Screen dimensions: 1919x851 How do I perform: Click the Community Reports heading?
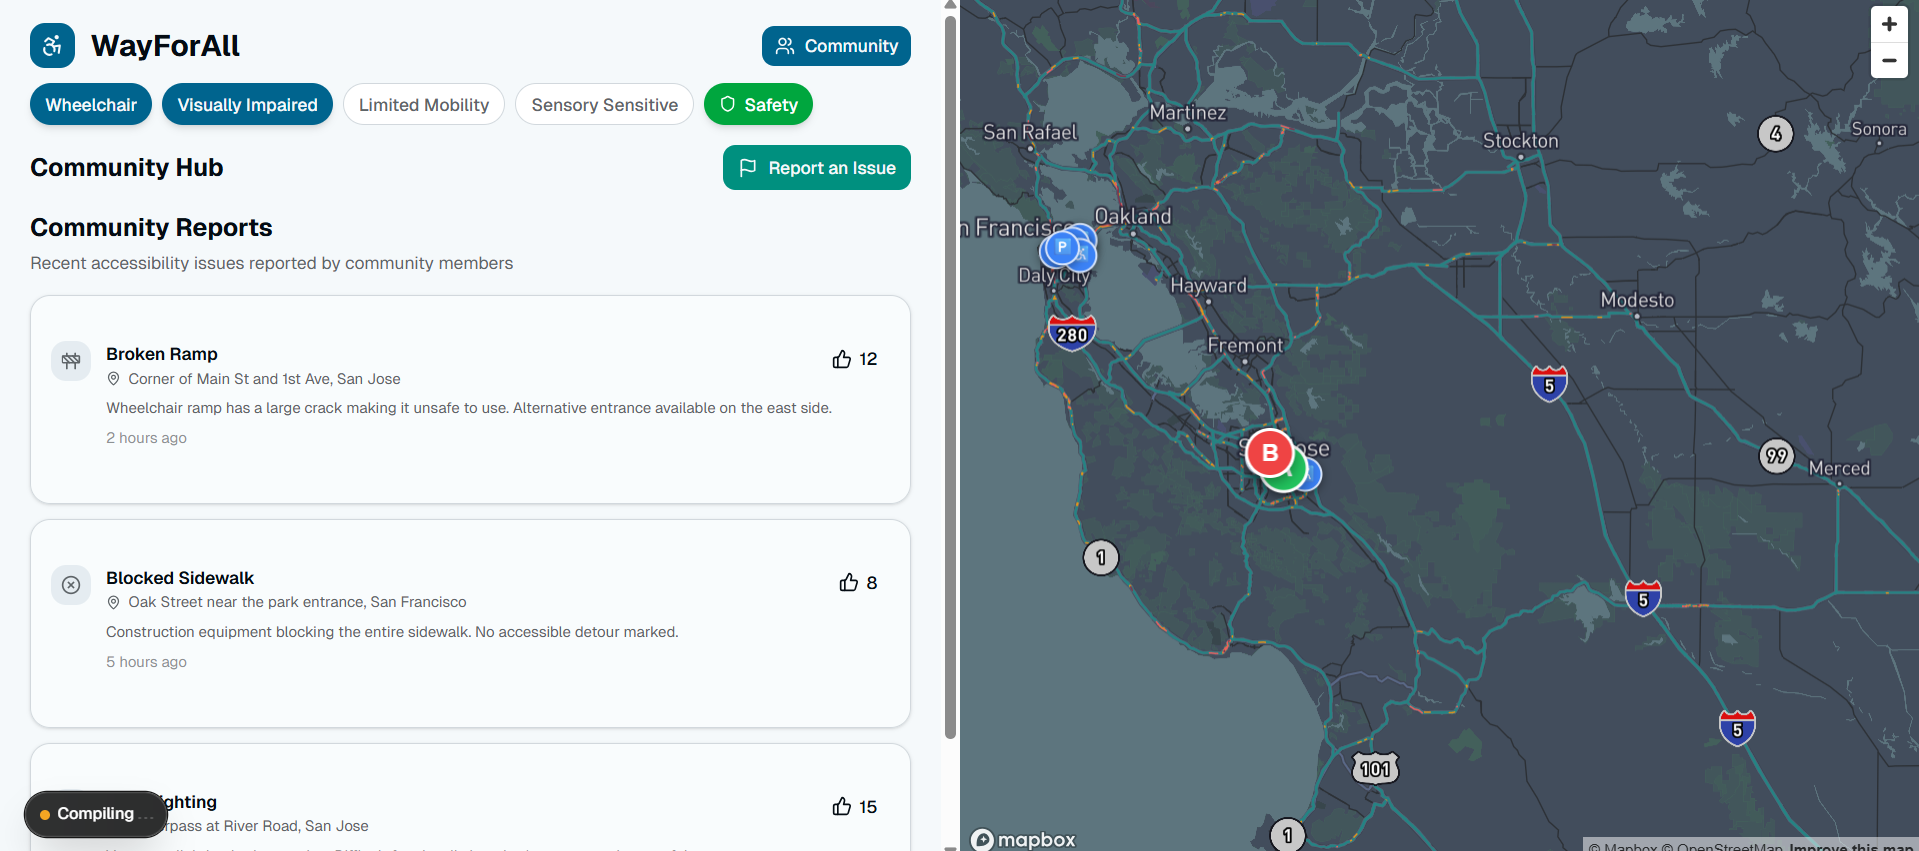click(x=151, y=227)
